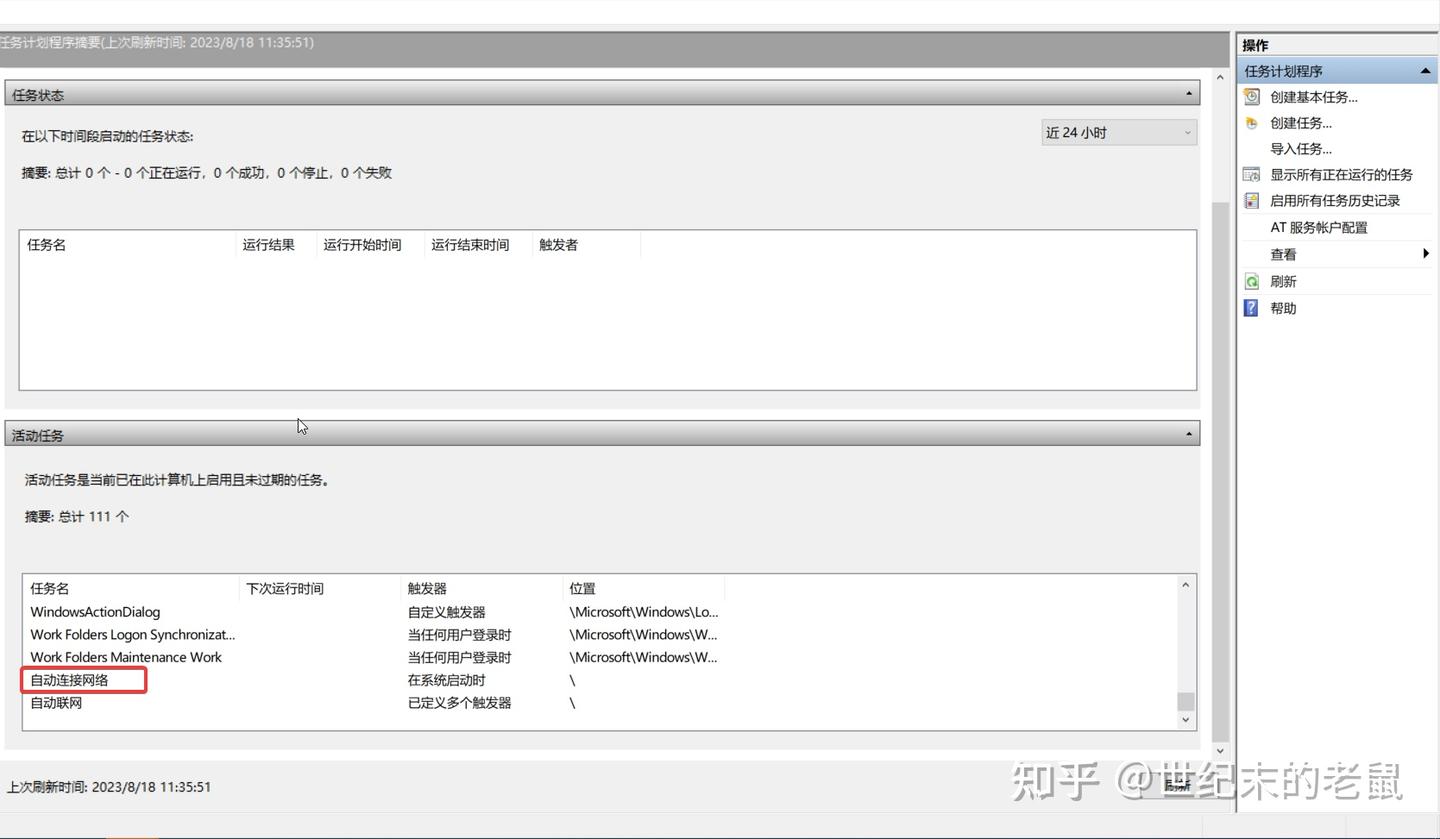Click the 刷新 button at bottom right

point(1177,787)
